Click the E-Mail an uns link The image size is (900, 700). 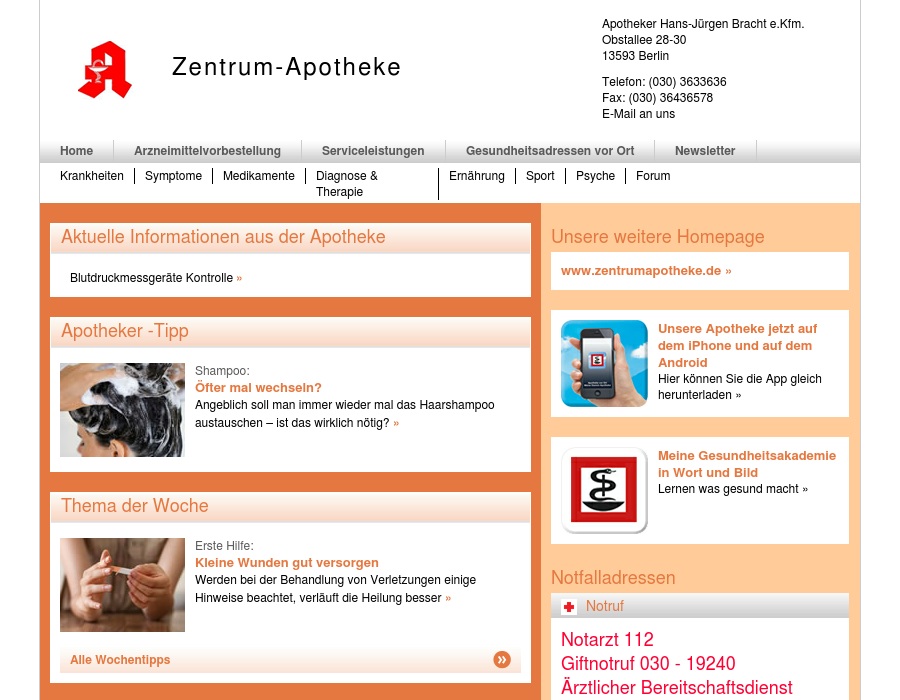(x=638, y=114)
